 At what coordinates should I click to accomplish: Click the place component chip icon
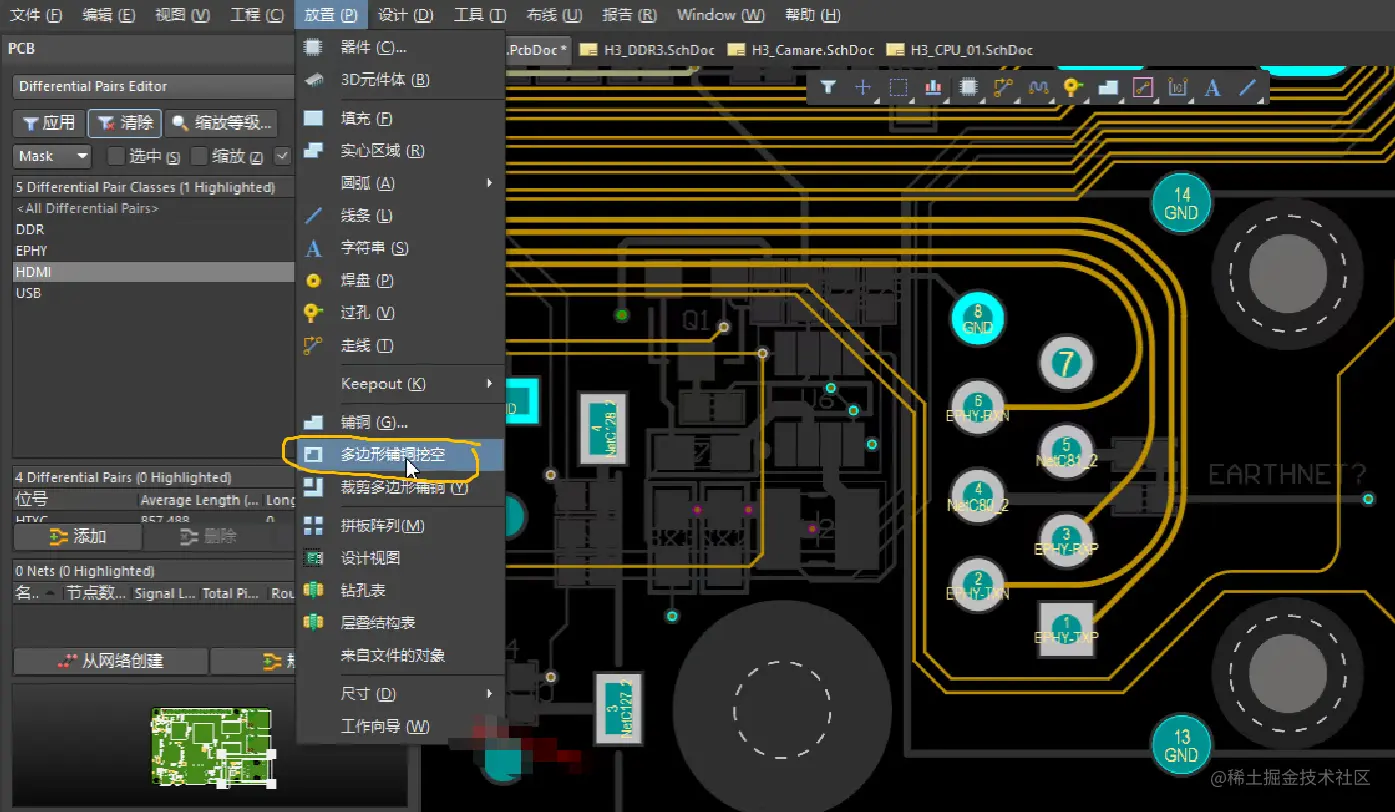[968, 88]
